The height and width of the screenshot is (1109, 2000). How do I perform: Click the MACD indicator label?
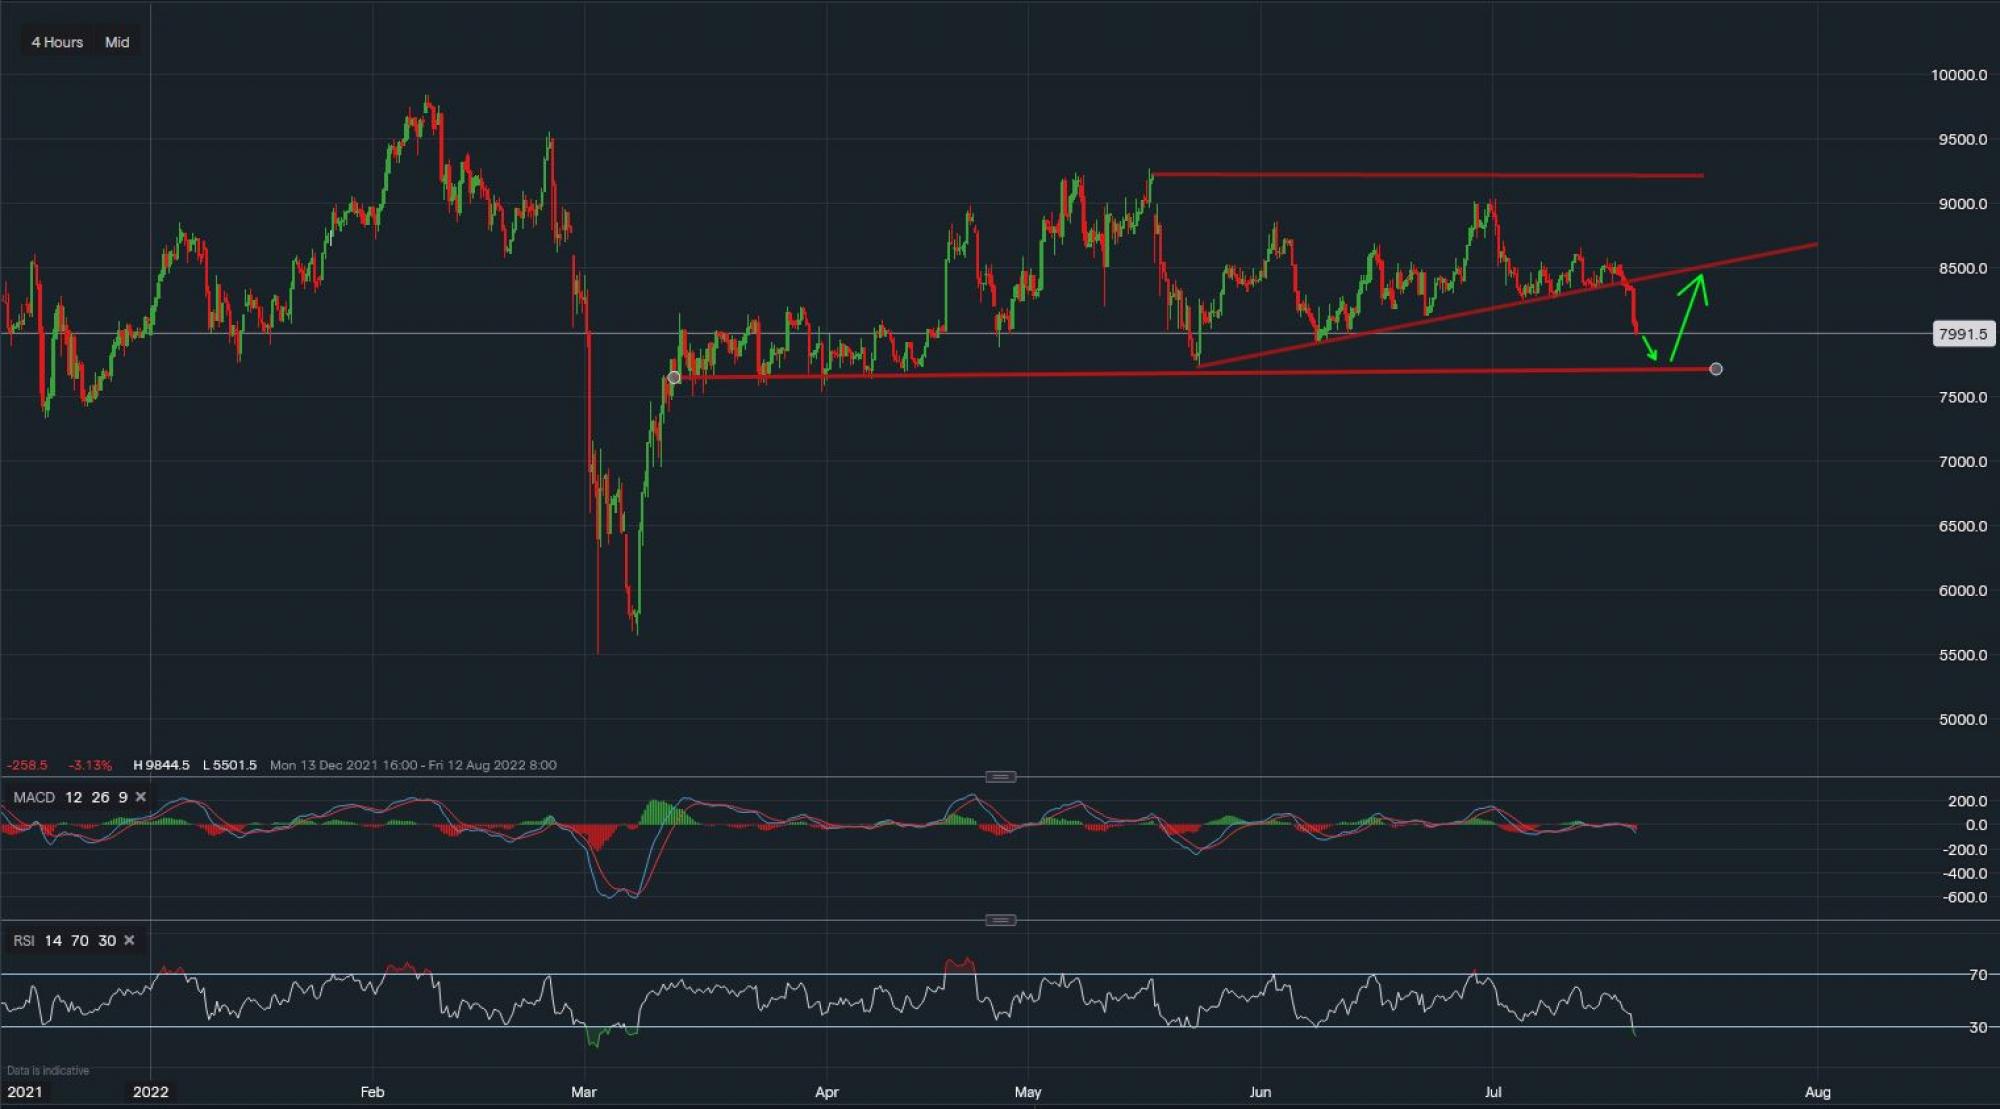pyautogui.click(x=34, y=797)
